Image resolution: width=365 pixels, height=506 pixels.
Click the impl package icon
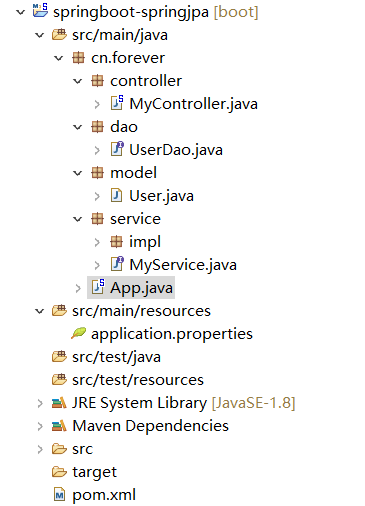(x=116, y=242)
